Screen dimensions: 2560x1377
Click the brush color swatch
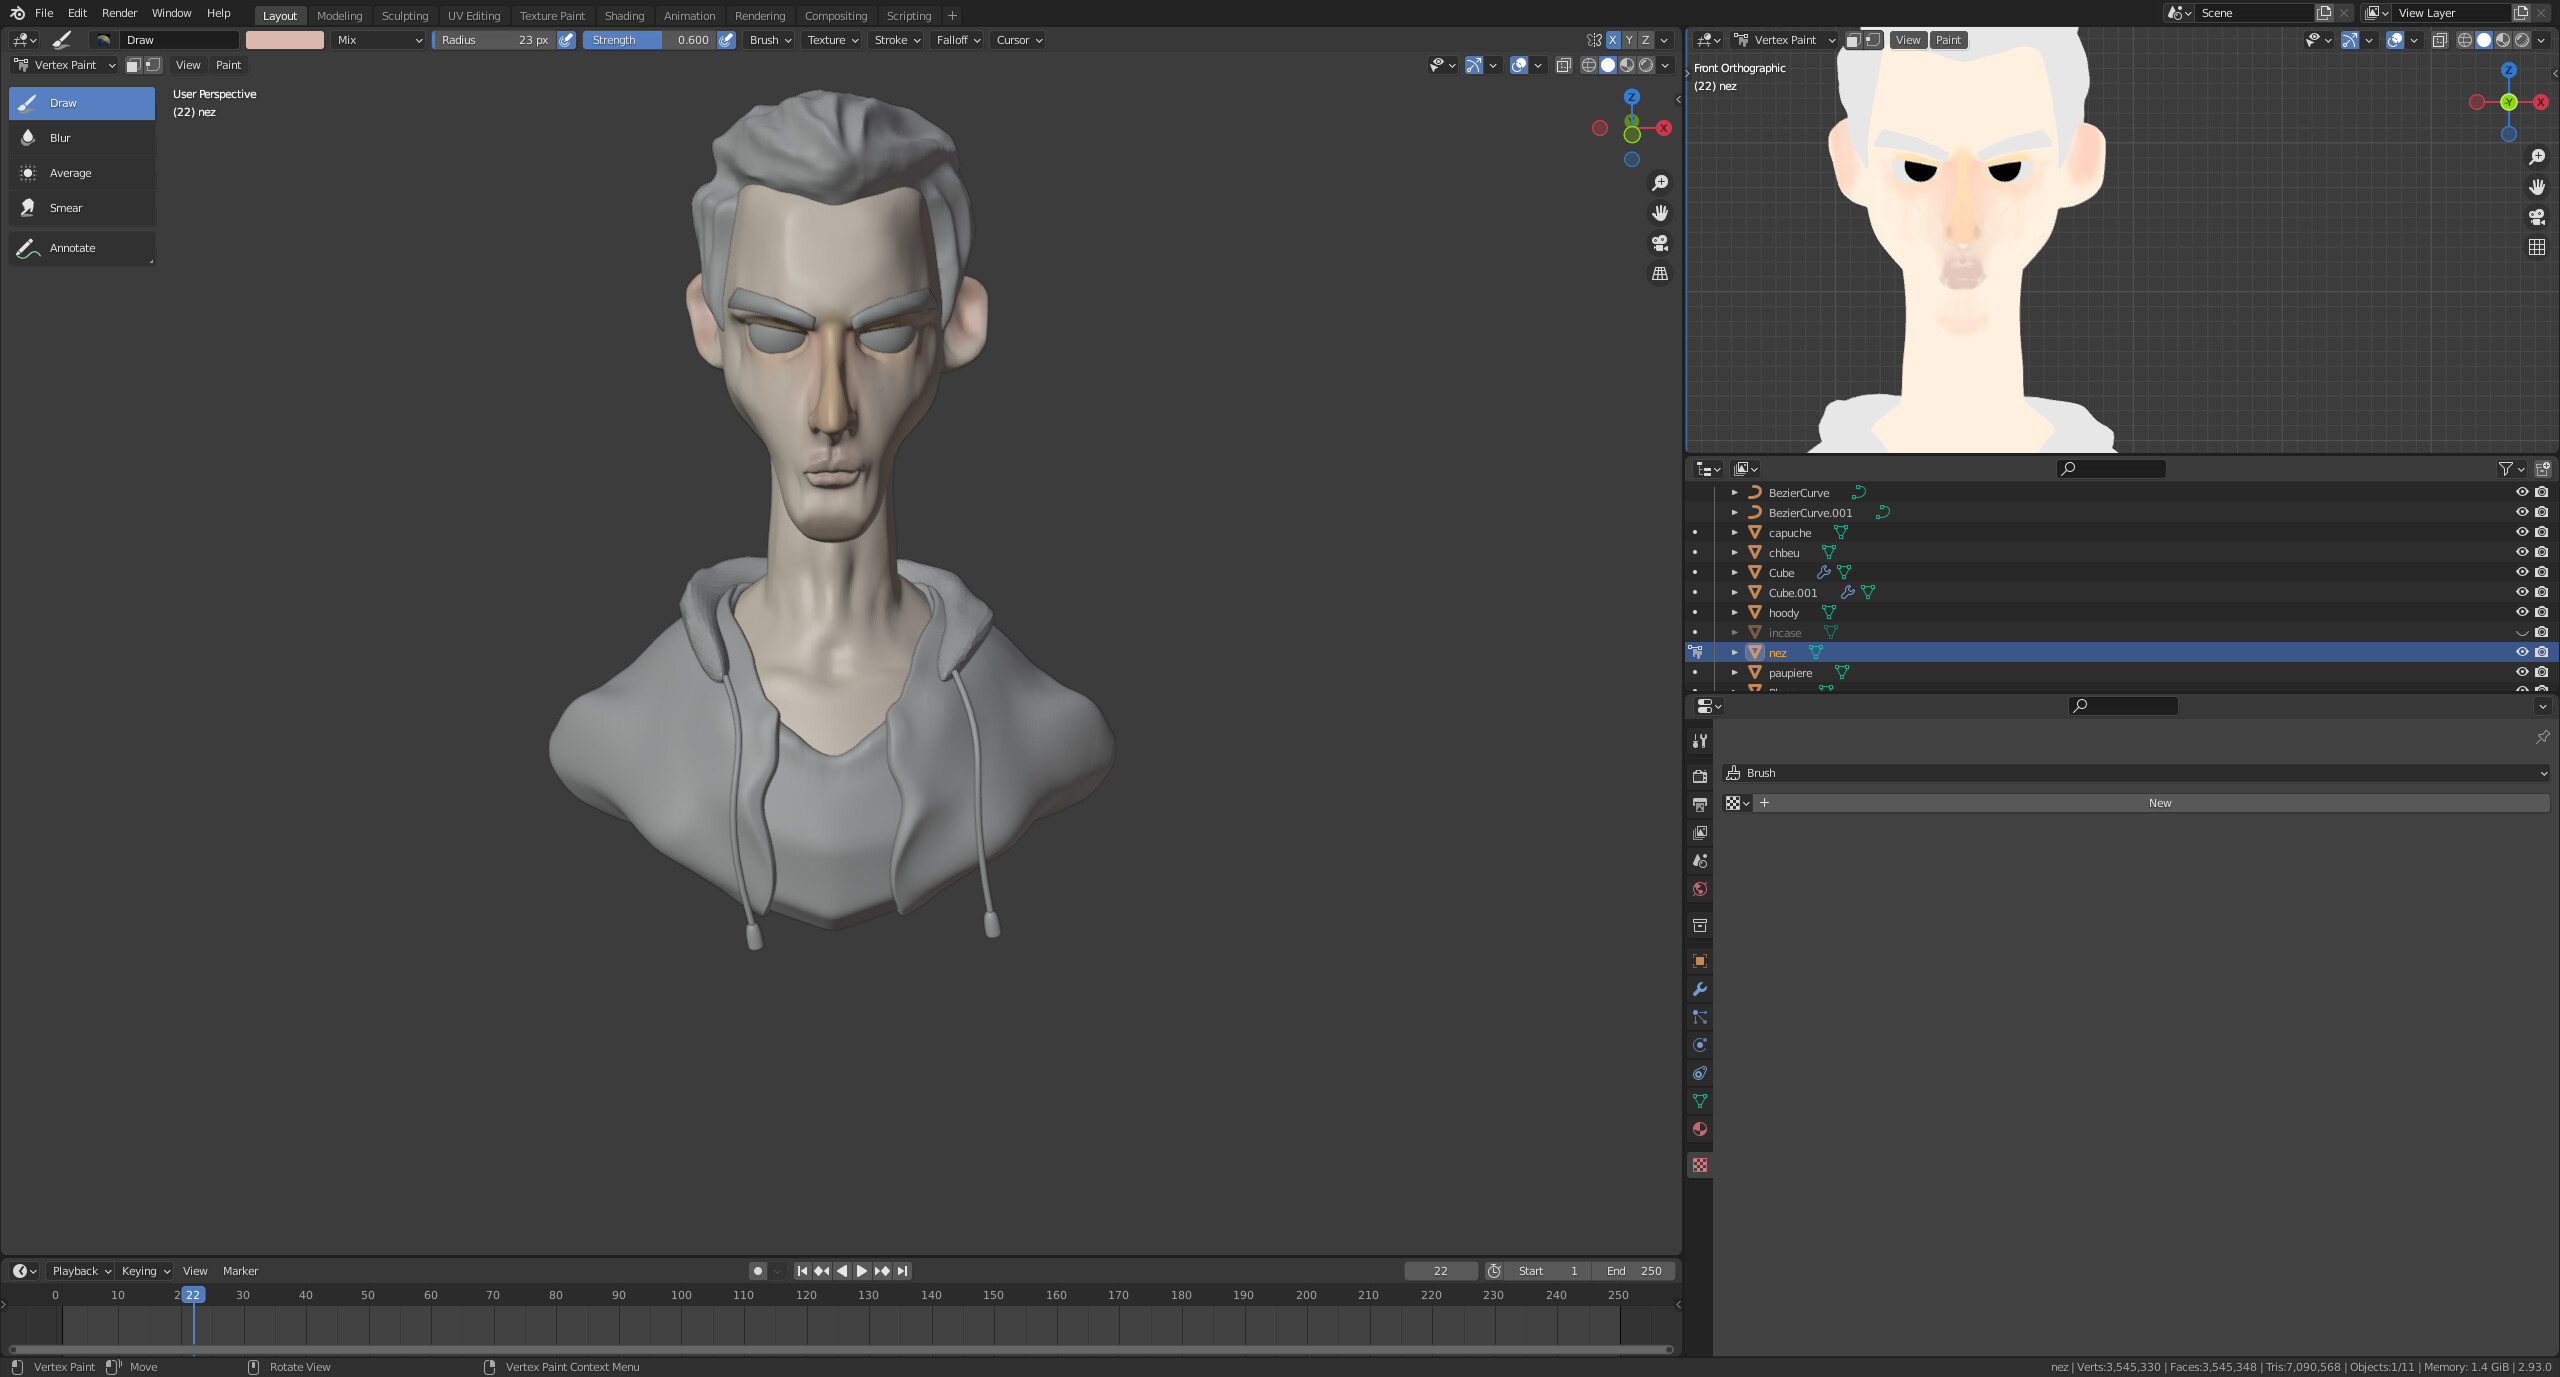285,40
